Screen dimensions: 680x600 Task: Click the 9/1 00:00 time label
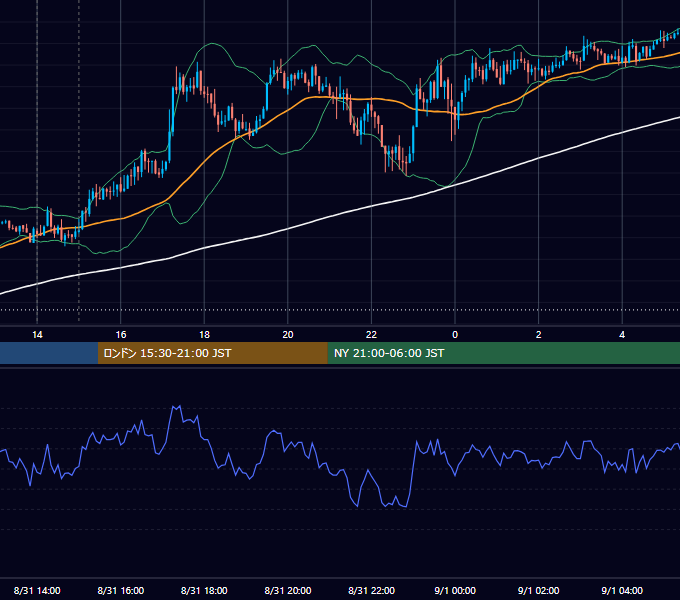(455, 590)
